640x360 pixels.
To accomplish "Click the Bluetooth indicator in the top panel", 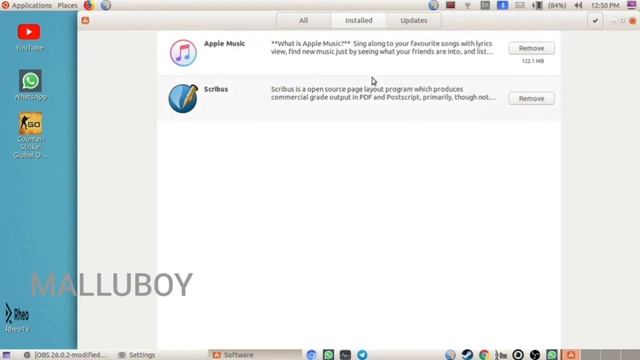I will 502,5.
